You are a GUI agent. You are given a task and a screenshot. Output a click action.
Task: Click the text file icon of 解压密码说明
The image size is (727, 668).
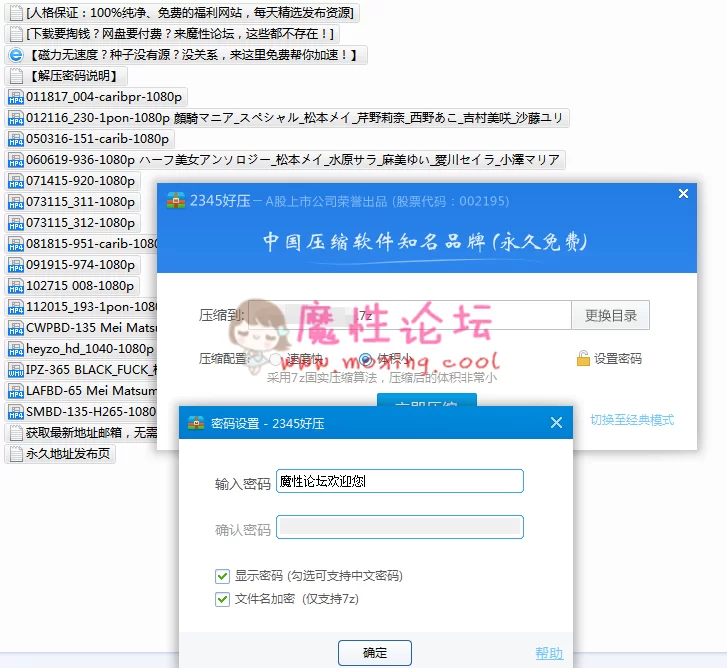tap(16, 76)
